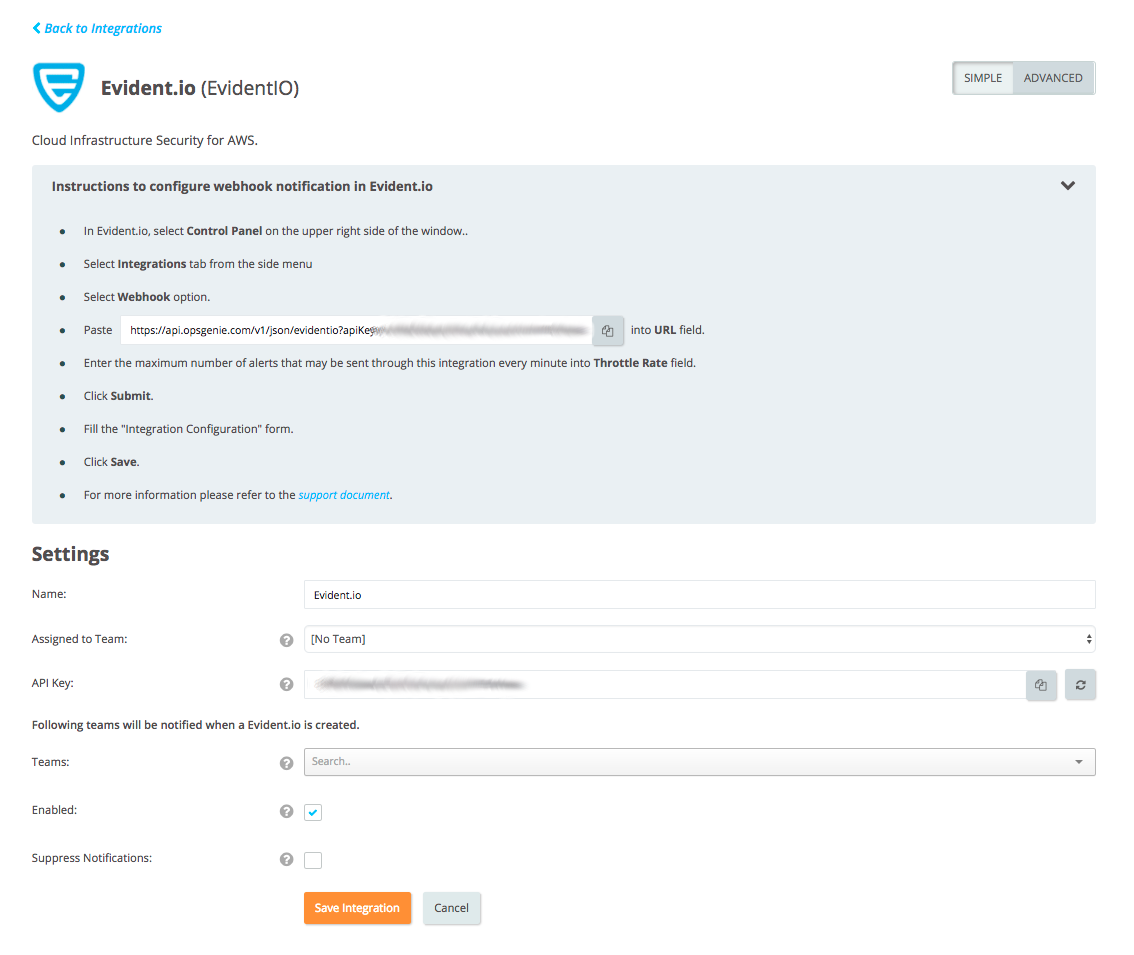This screenshot has width=1134, height=955.
Task: Click the Control Panel instruction line
Action: (x=276, y=231)
